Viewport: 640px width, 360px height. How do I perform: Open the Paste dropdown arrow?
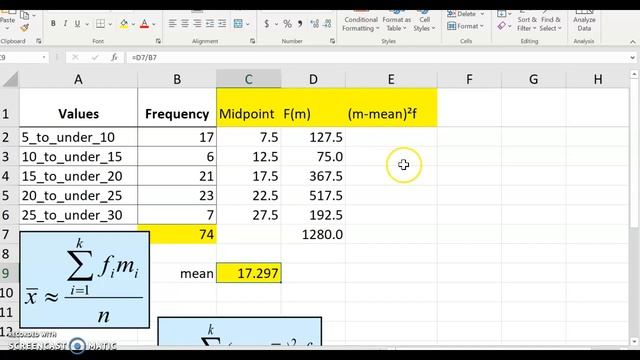tap(7, 29)
